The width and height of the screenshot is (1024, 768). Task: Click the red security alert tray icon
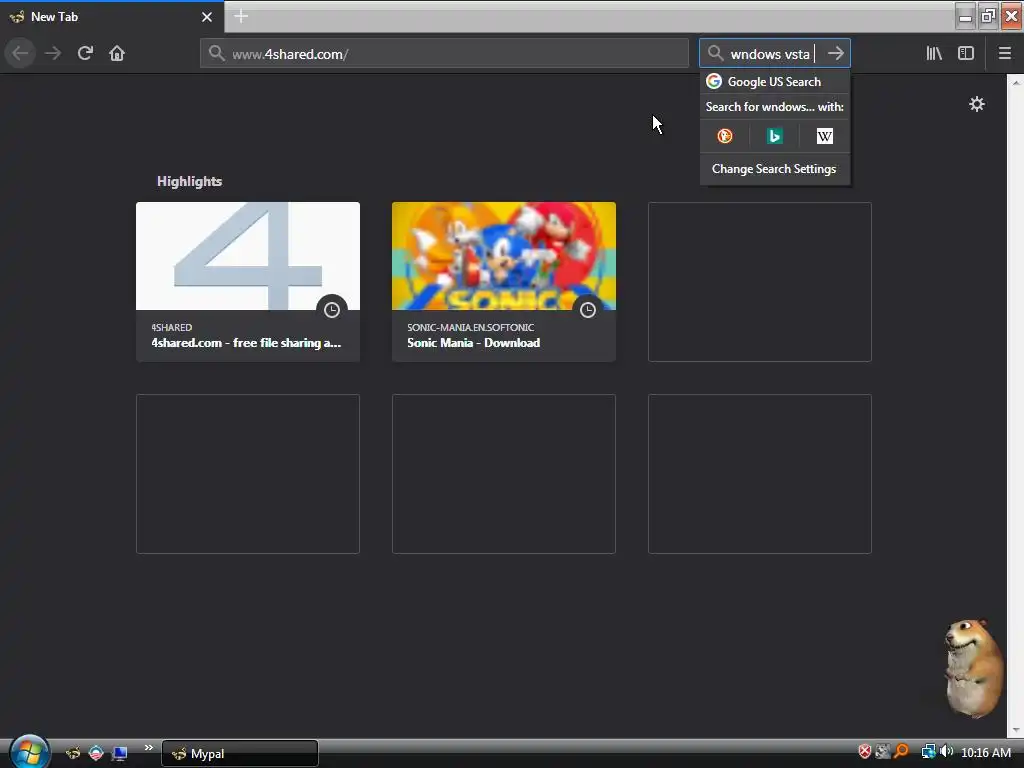865,752
